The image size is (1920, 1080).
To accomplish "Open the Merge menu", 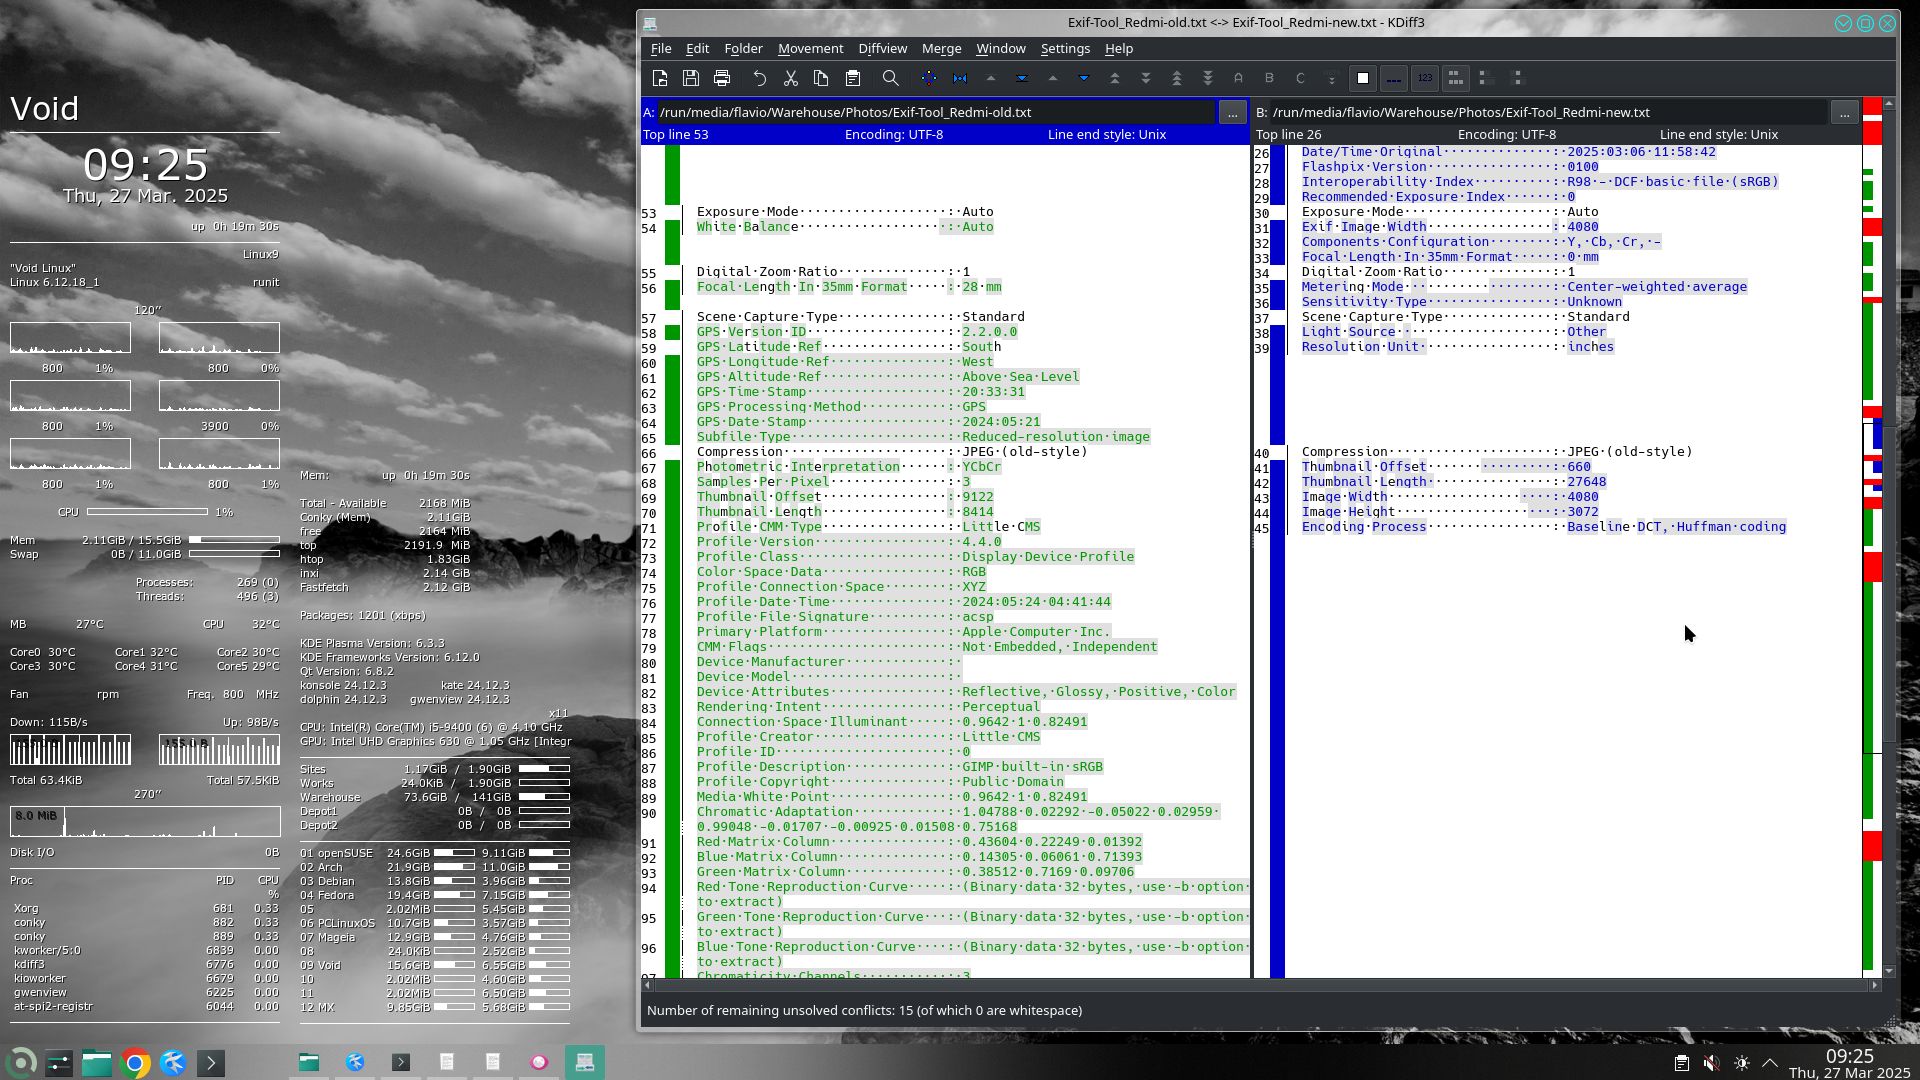I will 941,48.
